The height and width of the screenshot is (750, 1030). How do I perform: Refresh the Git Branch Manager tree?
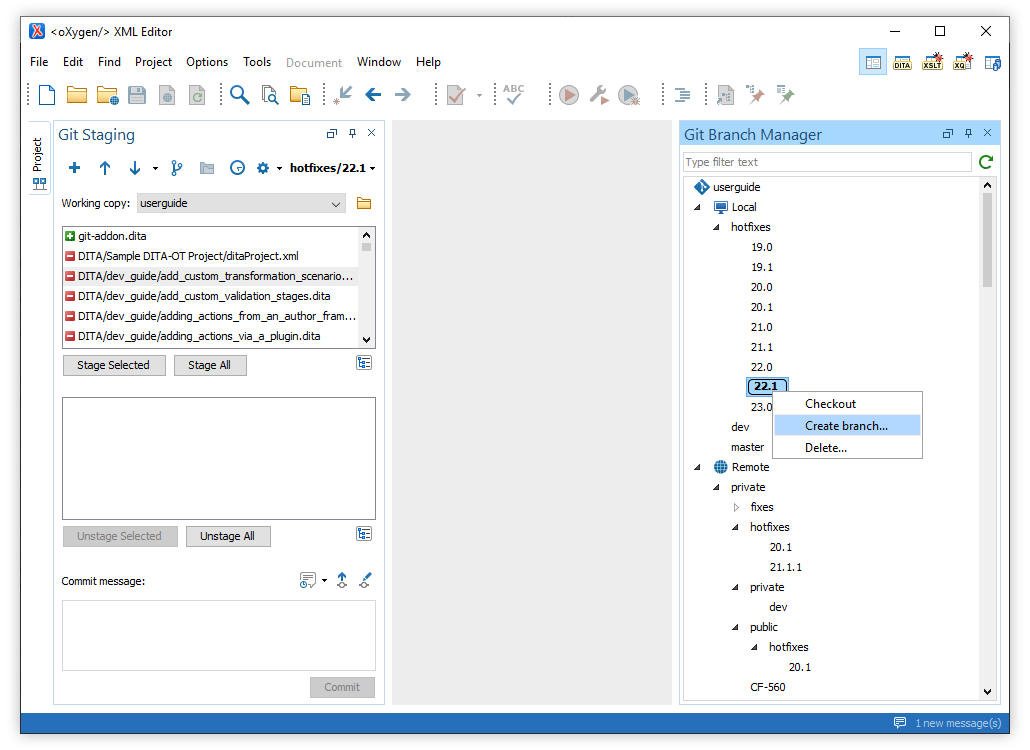click(x=986, y=162)
